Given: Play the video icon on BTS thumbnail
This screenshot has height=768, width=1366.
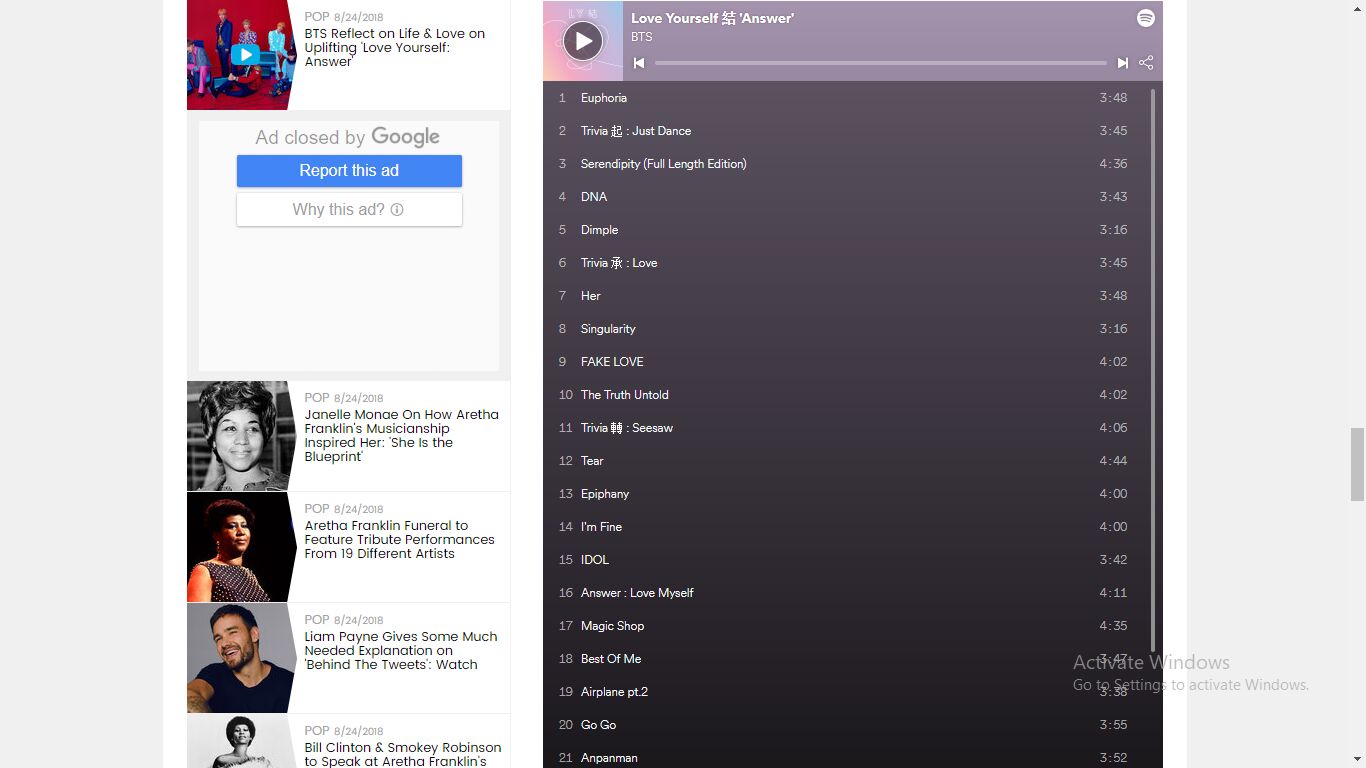Looking at the screenshot, I should coord(245,55).
